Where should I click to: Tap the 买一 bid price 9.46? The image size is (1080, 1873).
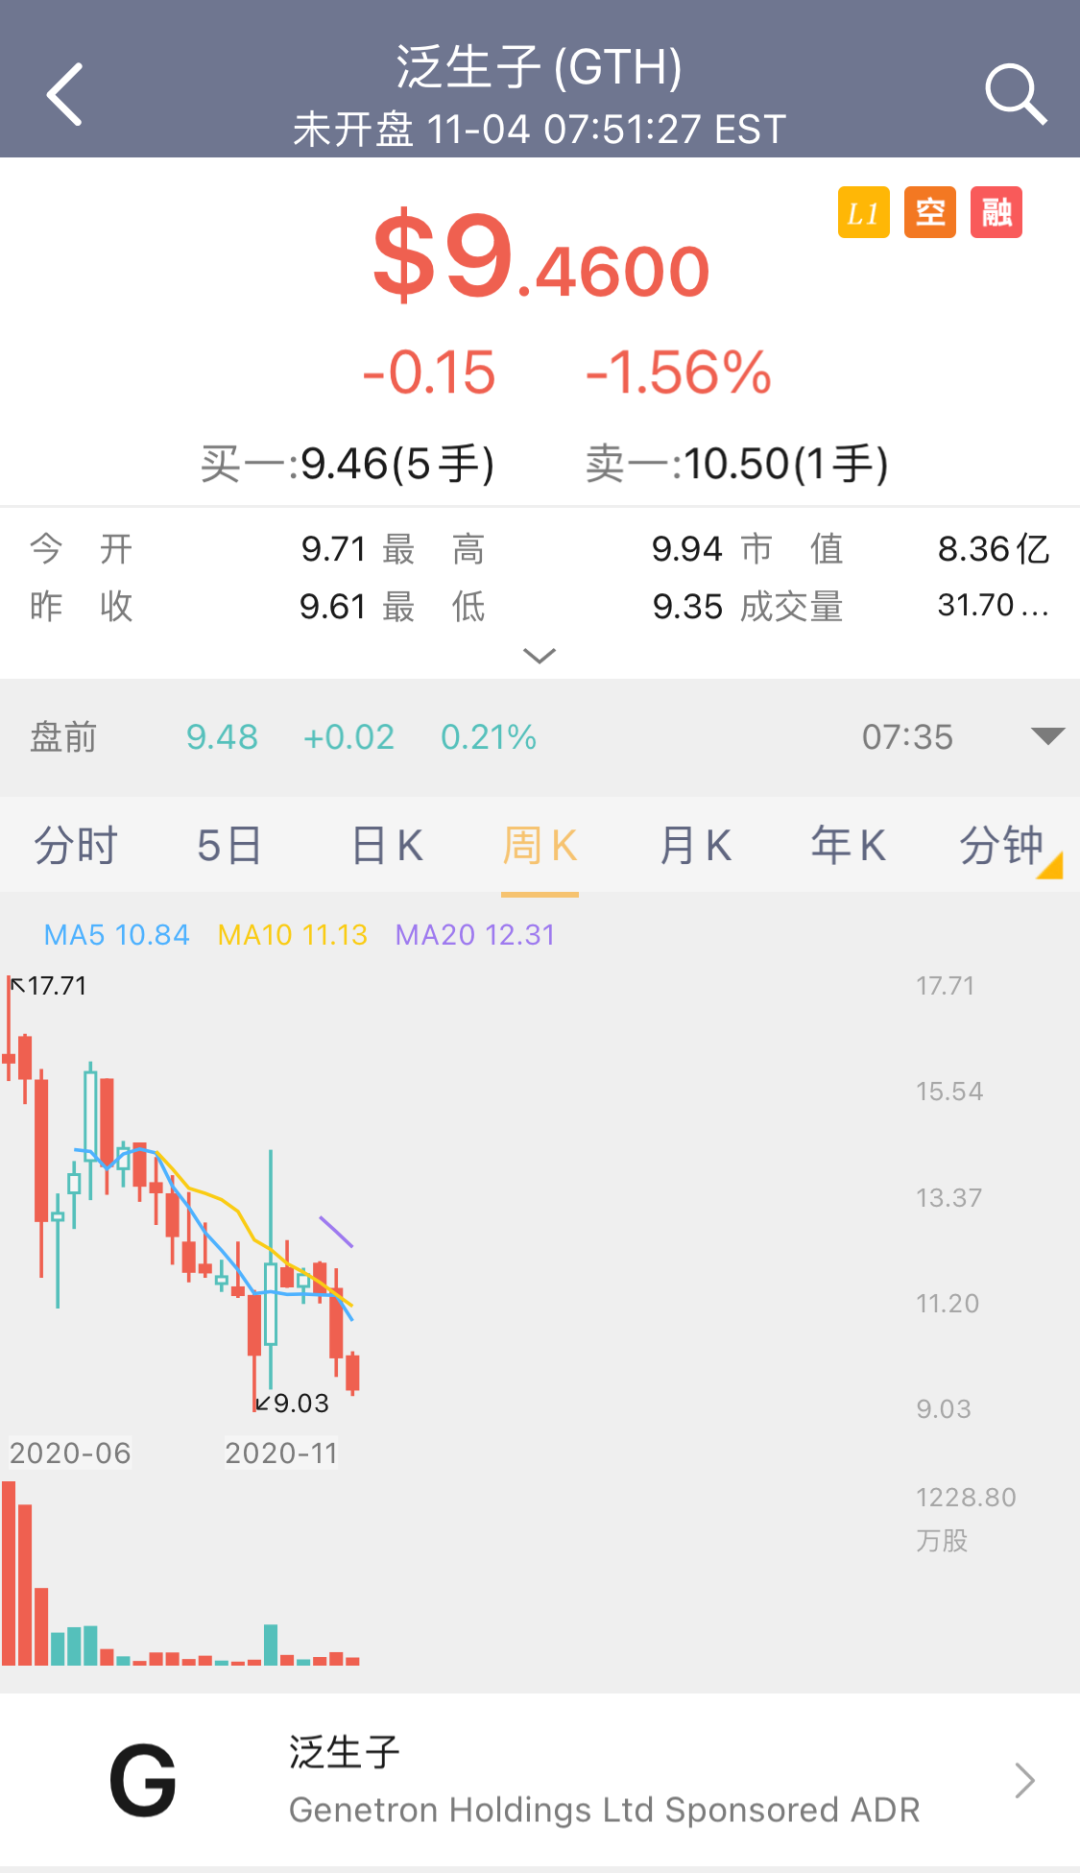pyautogui.click(x=347, y=464)
